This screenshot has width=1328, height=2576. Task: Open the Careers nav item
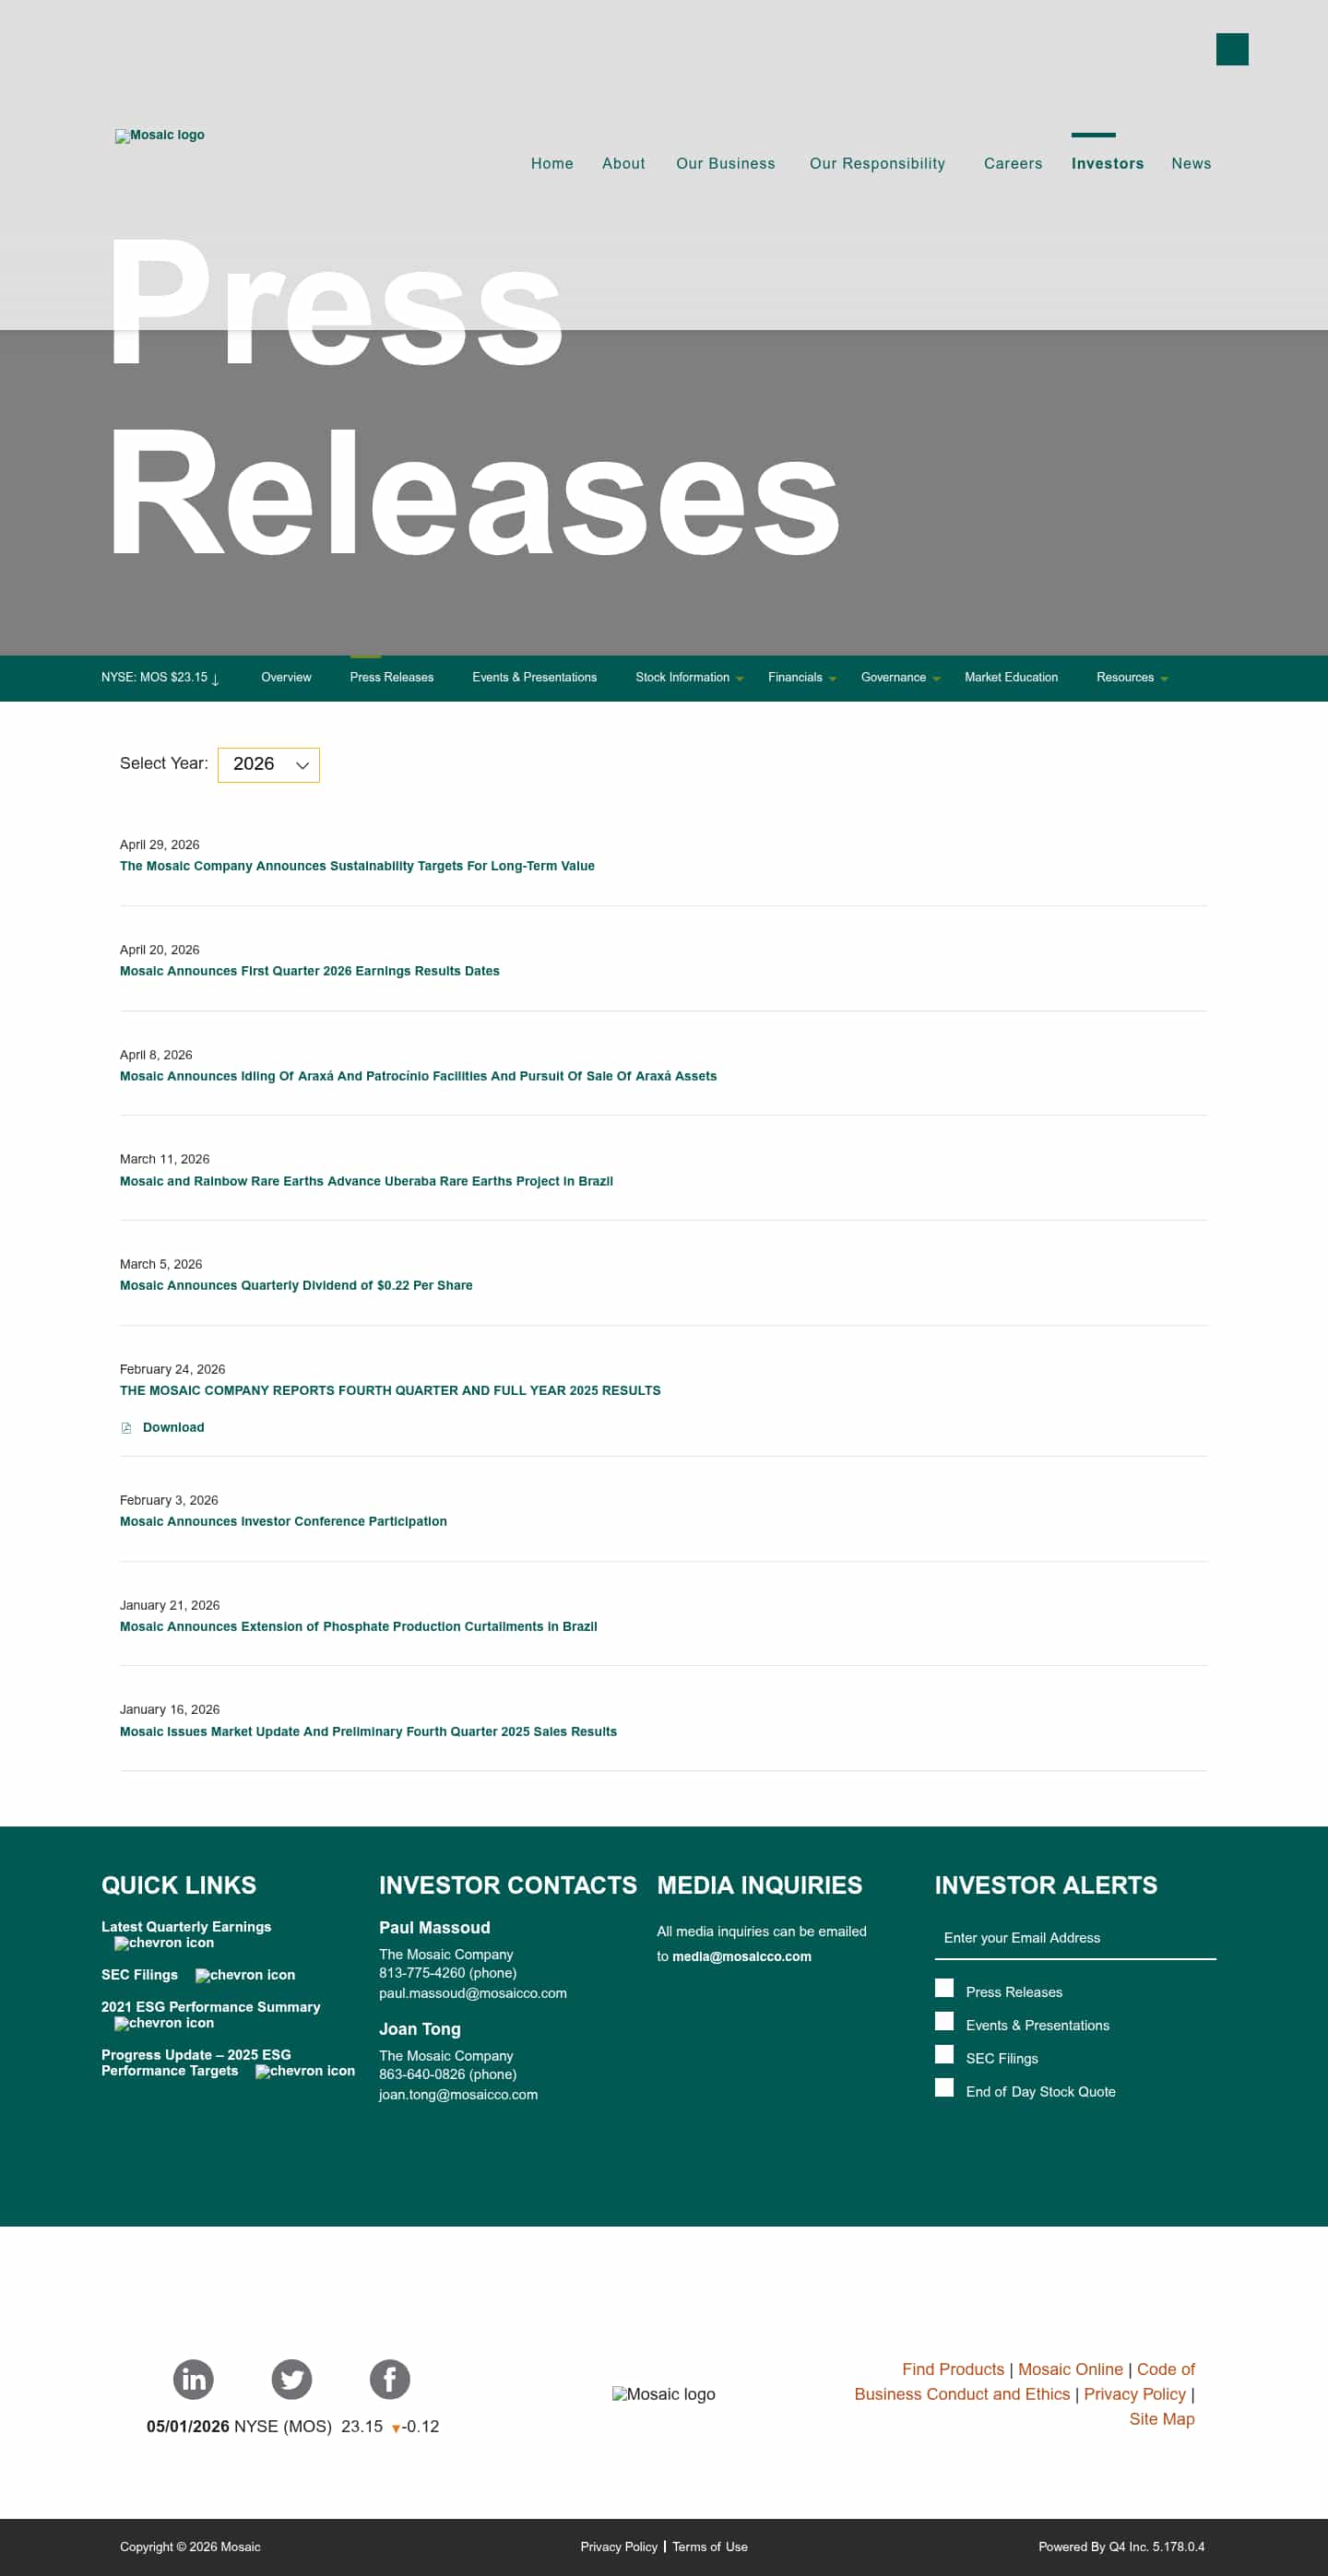coord(1013,164)
